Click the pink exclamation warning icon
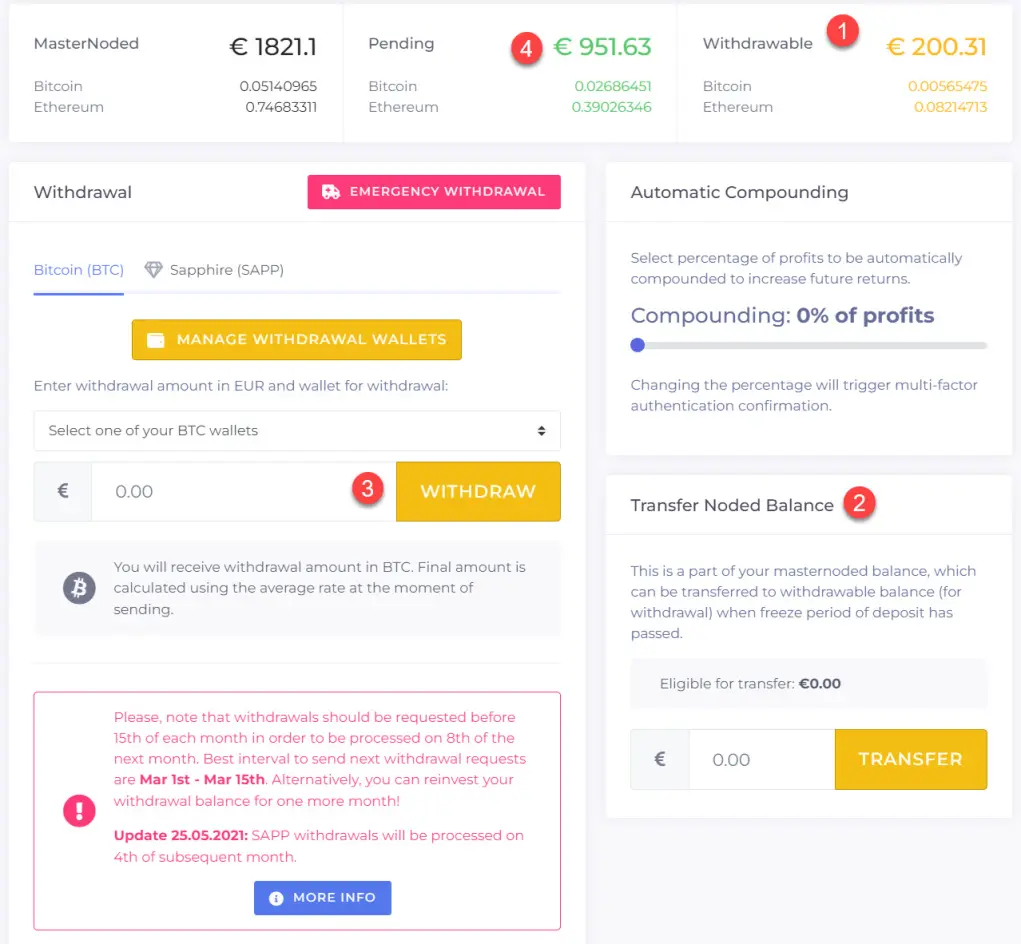 [x=79, y=811]
